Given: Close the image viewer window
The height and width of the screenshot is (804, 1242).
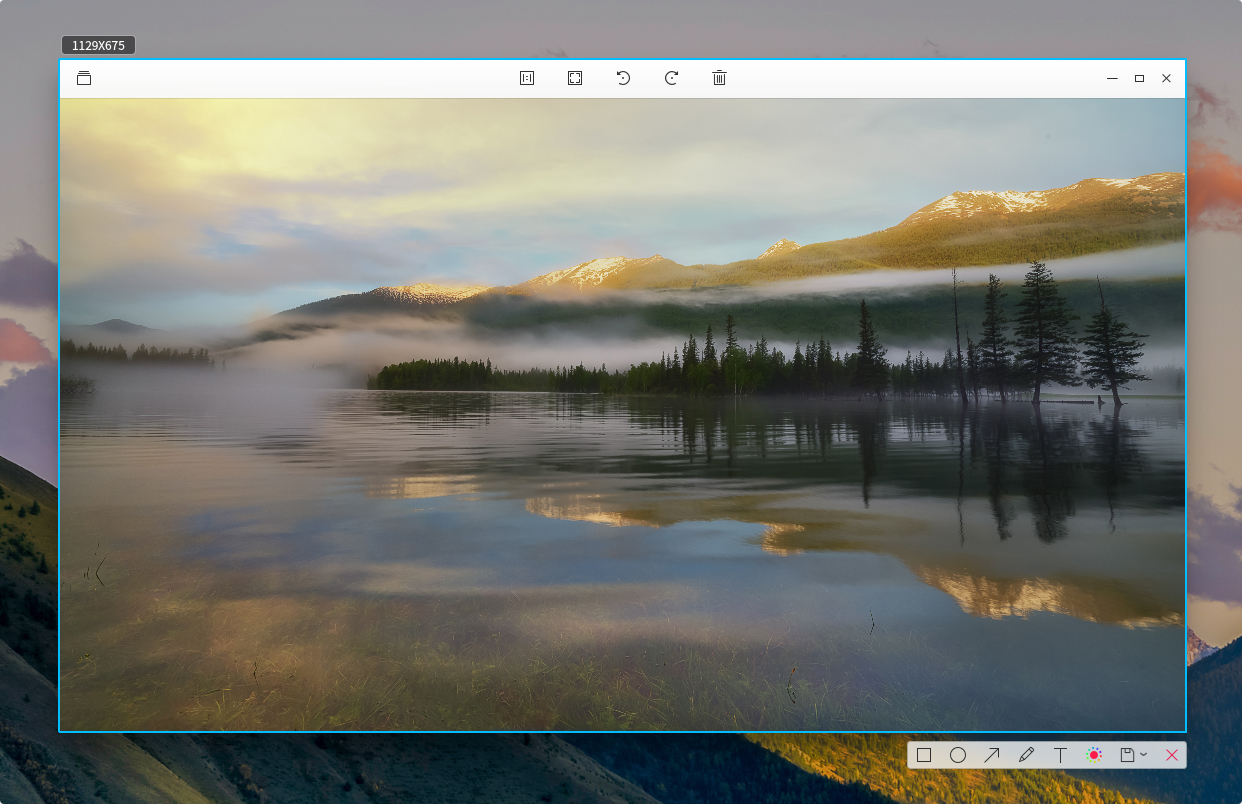Looking at the screenshot, I should pos(1166,78).
